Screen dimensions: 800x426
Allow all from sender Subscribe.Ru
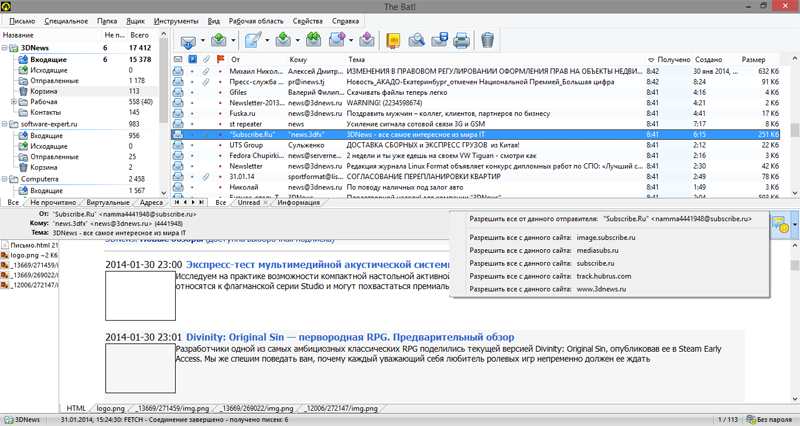pyautogui.click(x=610, y=219)
